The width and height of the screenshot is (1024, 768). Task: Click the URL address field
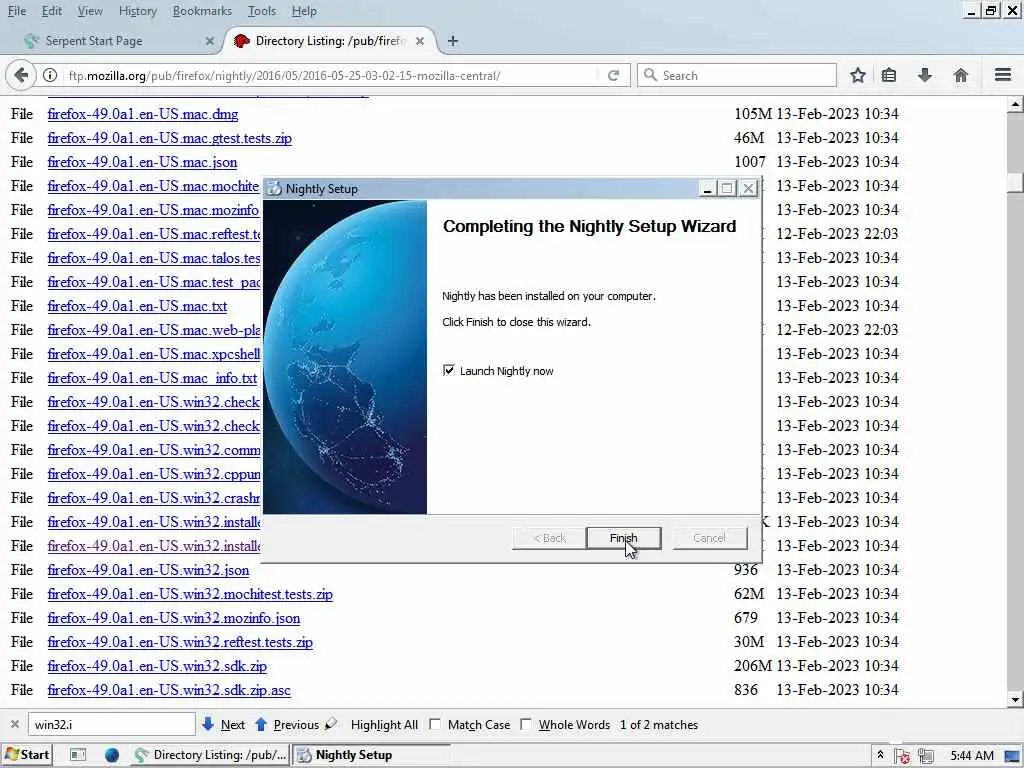point(330,76)
